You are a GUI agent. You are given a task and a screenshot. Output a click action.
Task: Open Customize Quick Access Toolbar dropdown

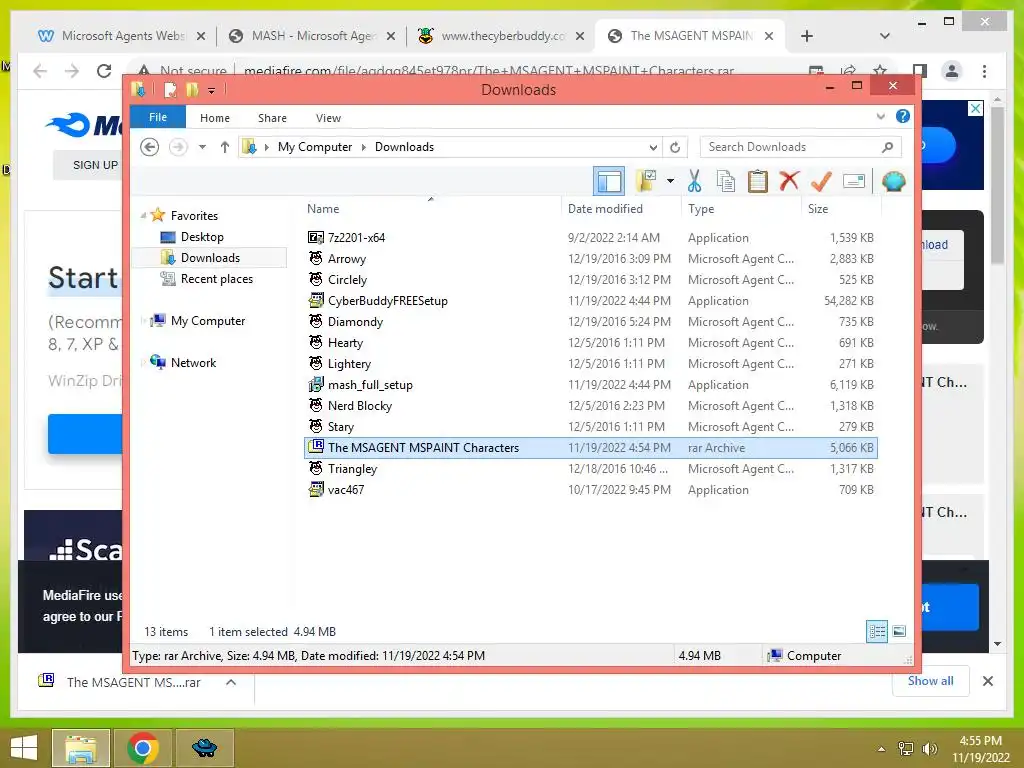212,90
